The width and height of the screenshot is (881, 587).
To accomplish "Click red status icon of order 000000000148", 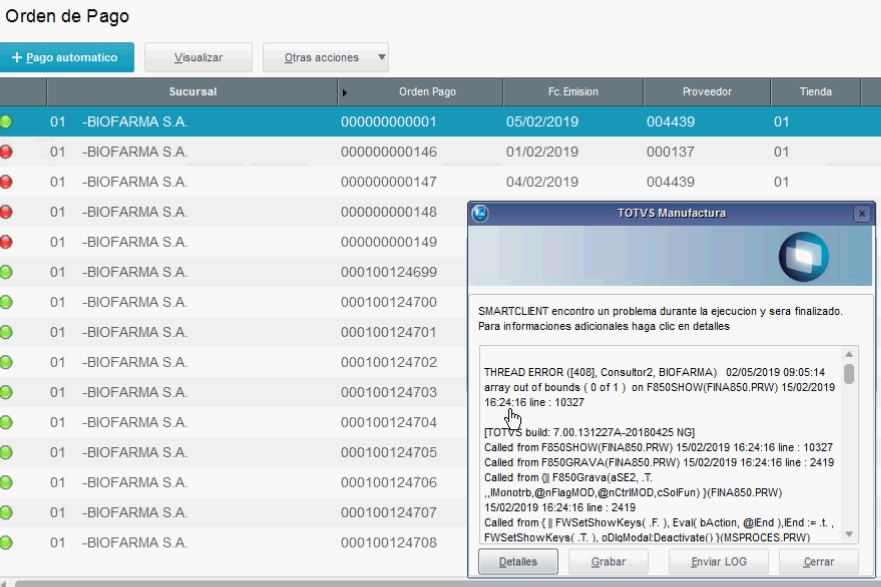I will coord(6,212).
